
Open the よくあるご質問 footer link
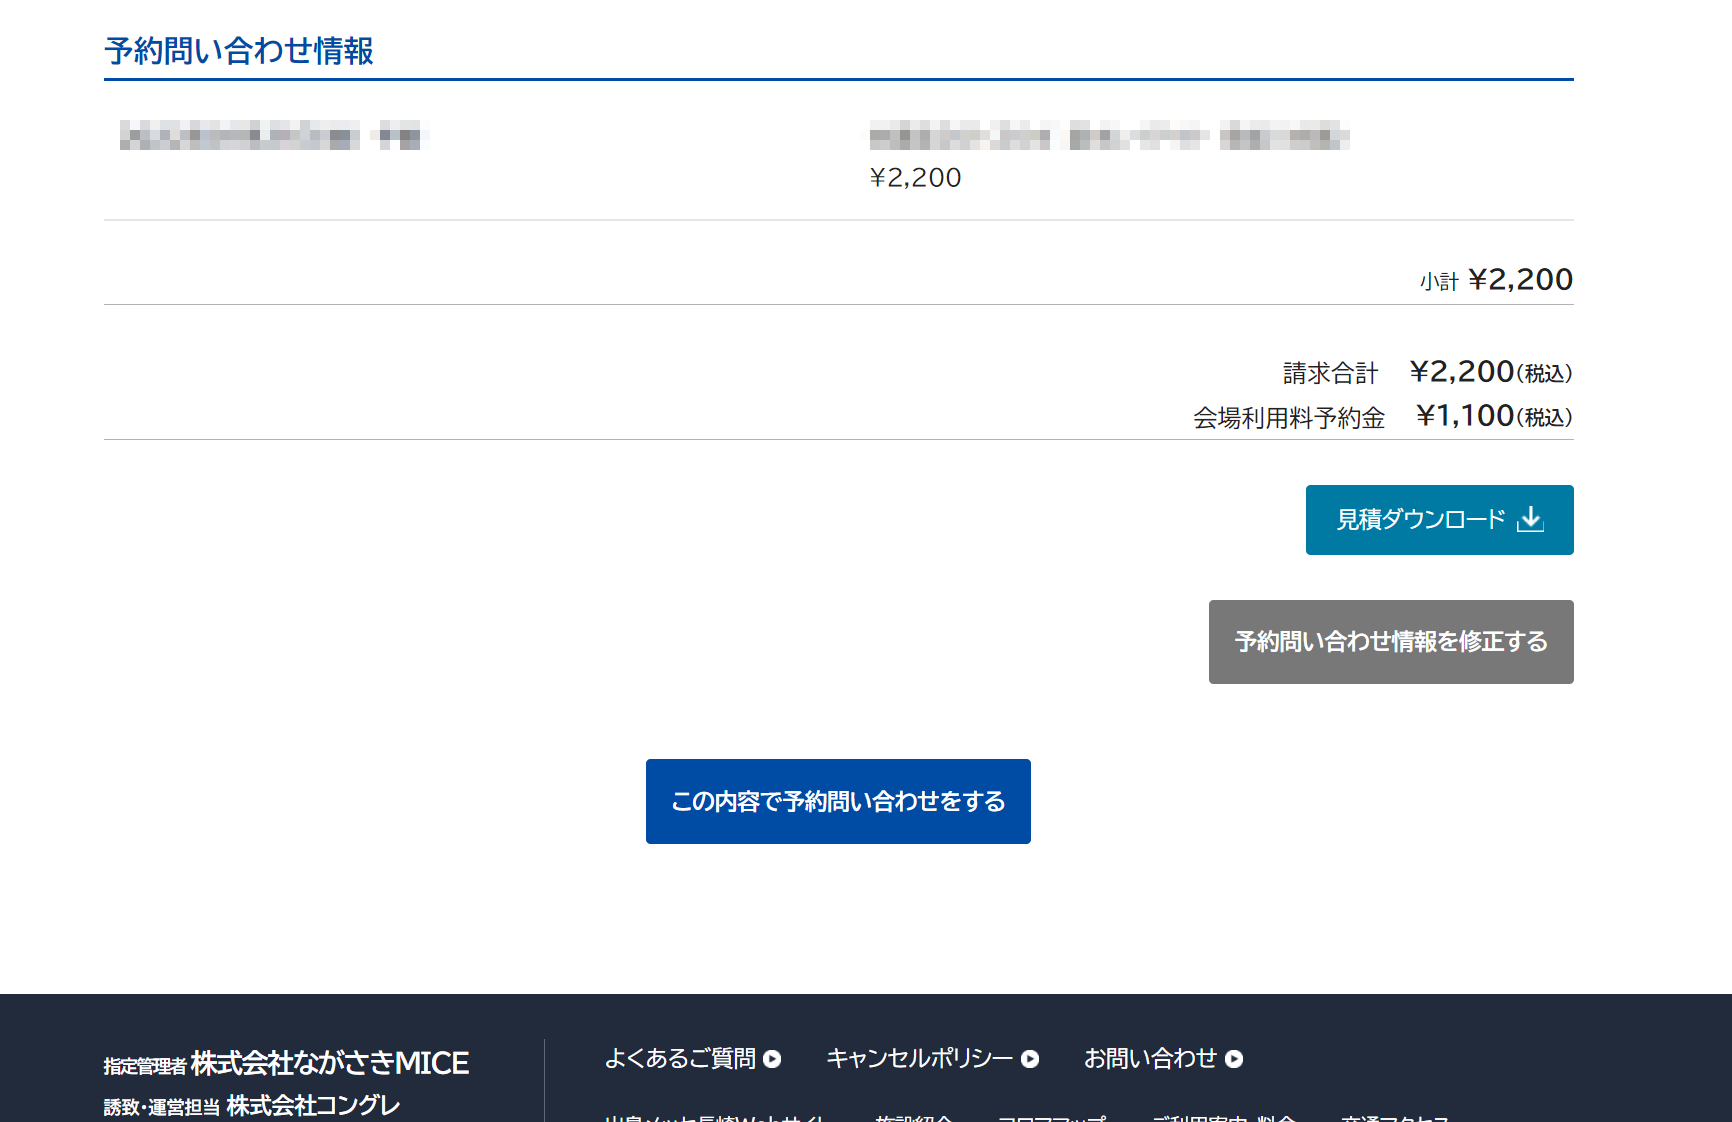(680, 1058)
